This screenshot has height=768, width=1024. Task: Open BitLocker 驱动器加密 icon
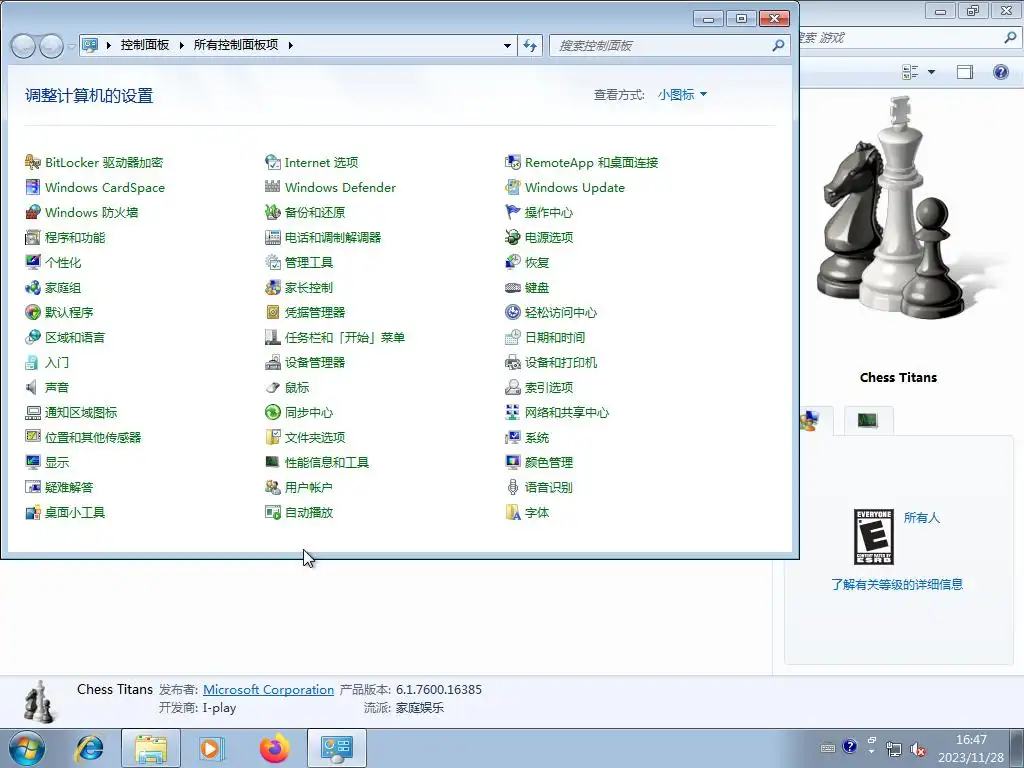33,162
